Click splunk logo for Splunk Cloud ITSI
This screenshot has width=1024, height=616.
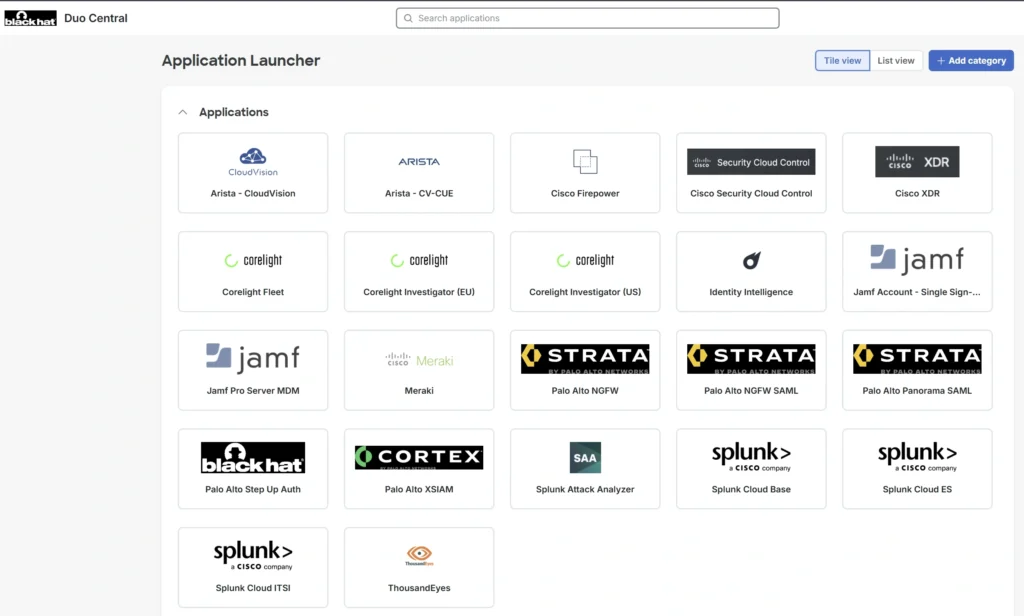point(253,555)
